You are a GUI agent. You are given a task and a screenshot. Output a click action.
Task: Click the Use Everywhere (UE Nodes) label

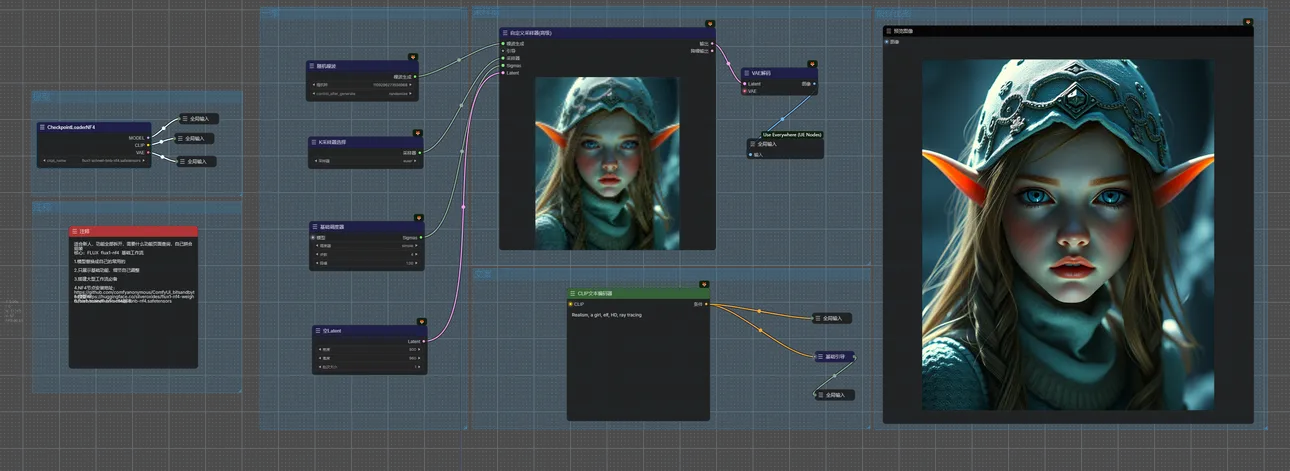point(791,134)
